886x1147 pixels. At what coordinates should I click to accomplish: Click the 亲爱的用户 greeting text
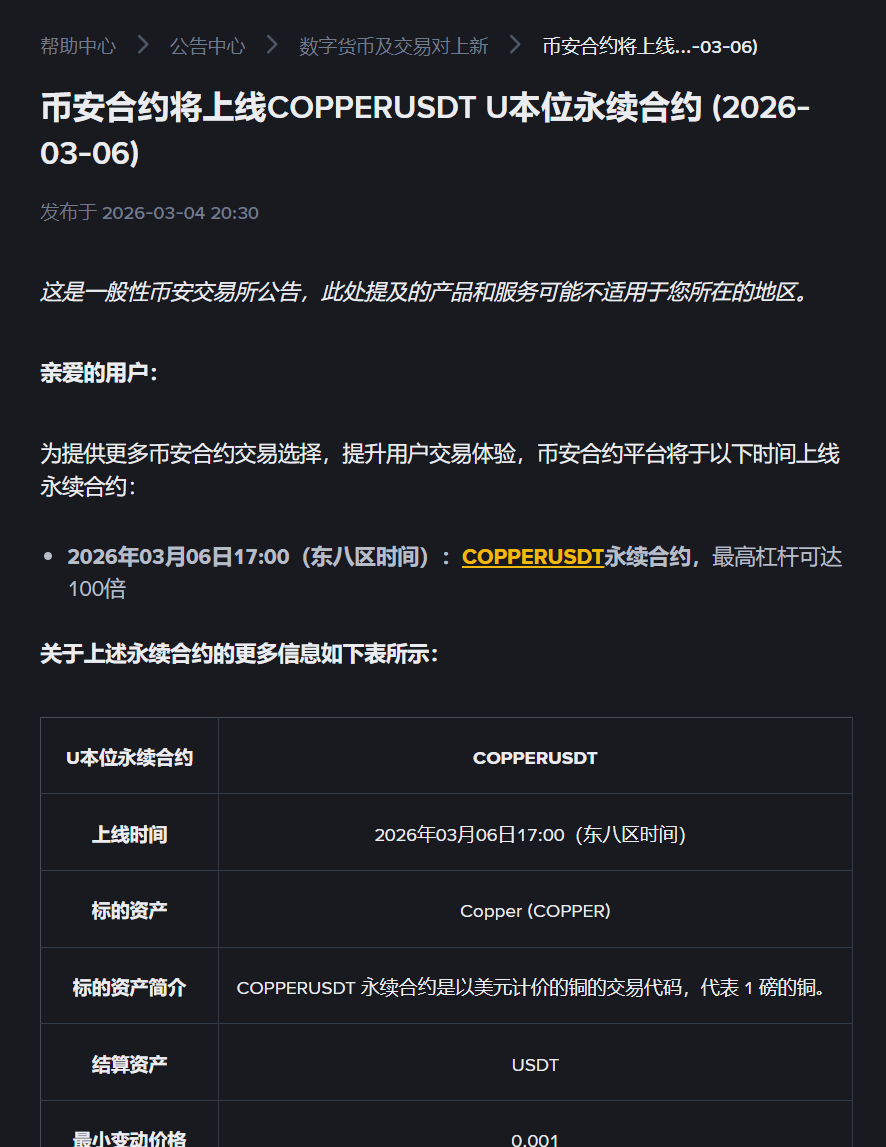[99, 373]
